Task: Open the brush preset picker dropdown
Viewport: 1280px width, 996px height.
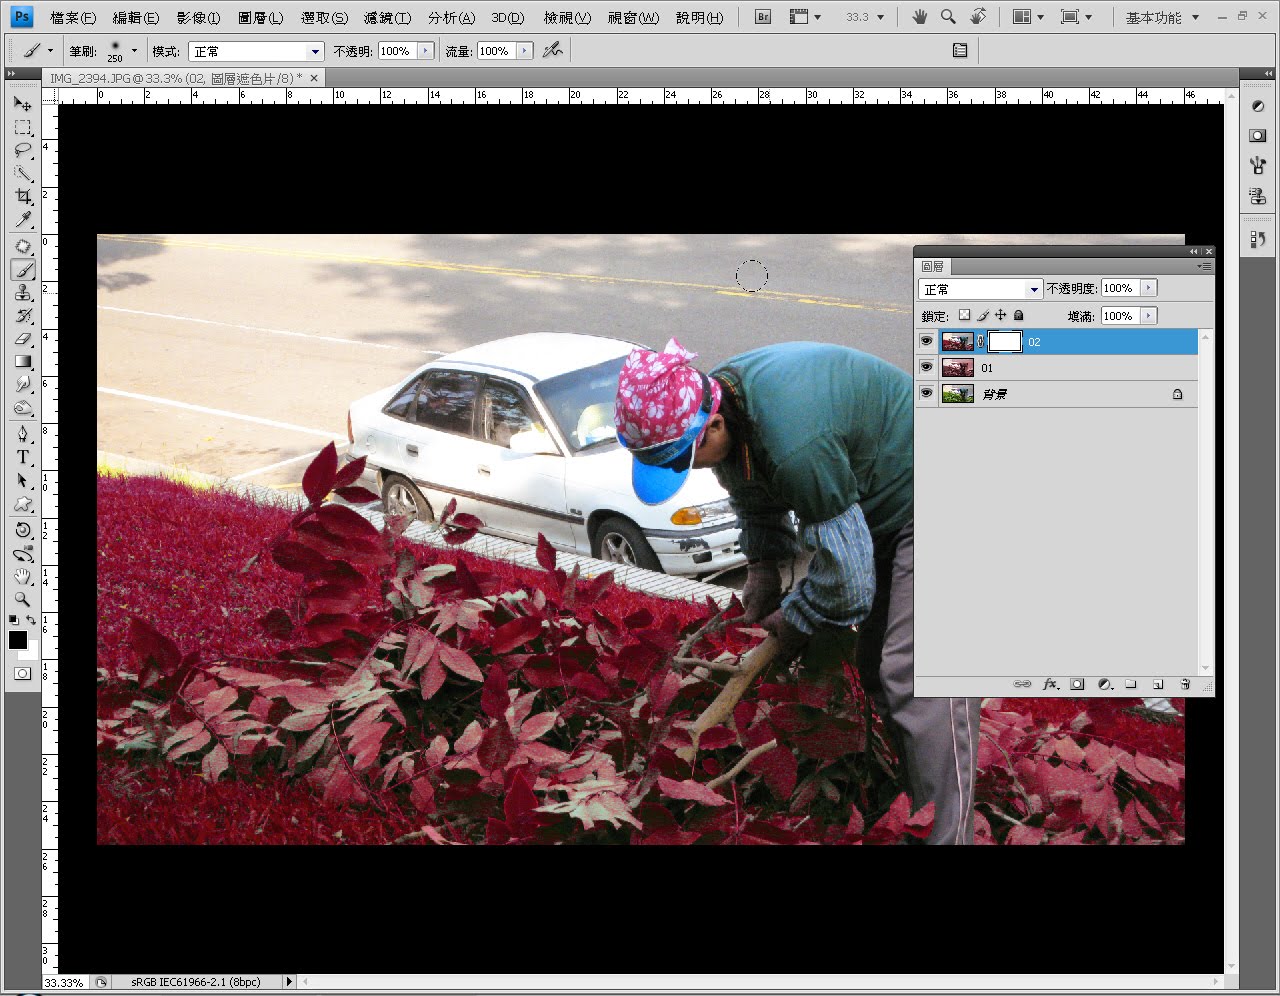Action: (x=134, y=50)
